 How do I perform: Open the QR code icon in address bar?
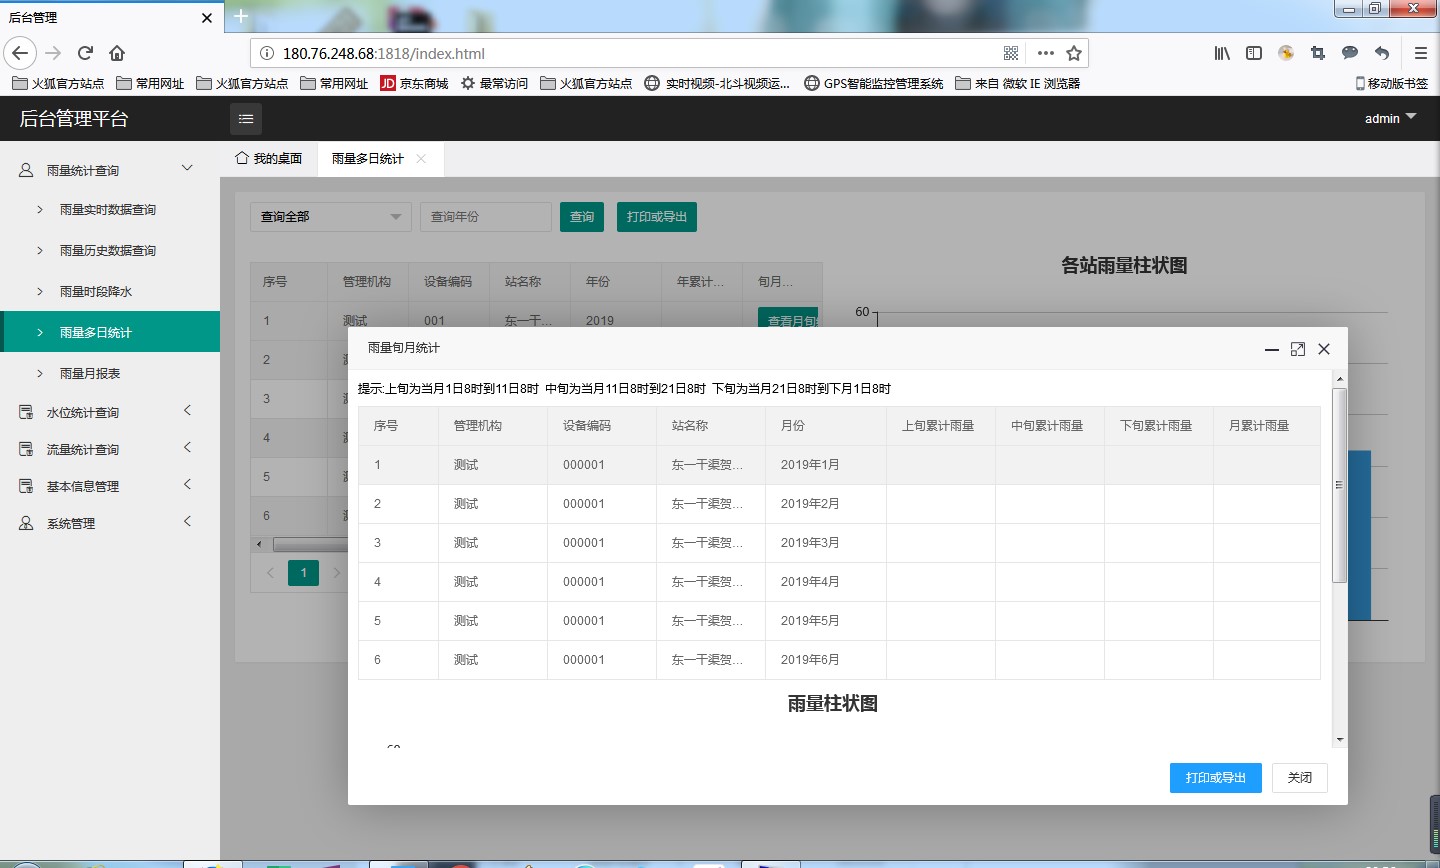pyautogui.click(x=1011, y=53)
